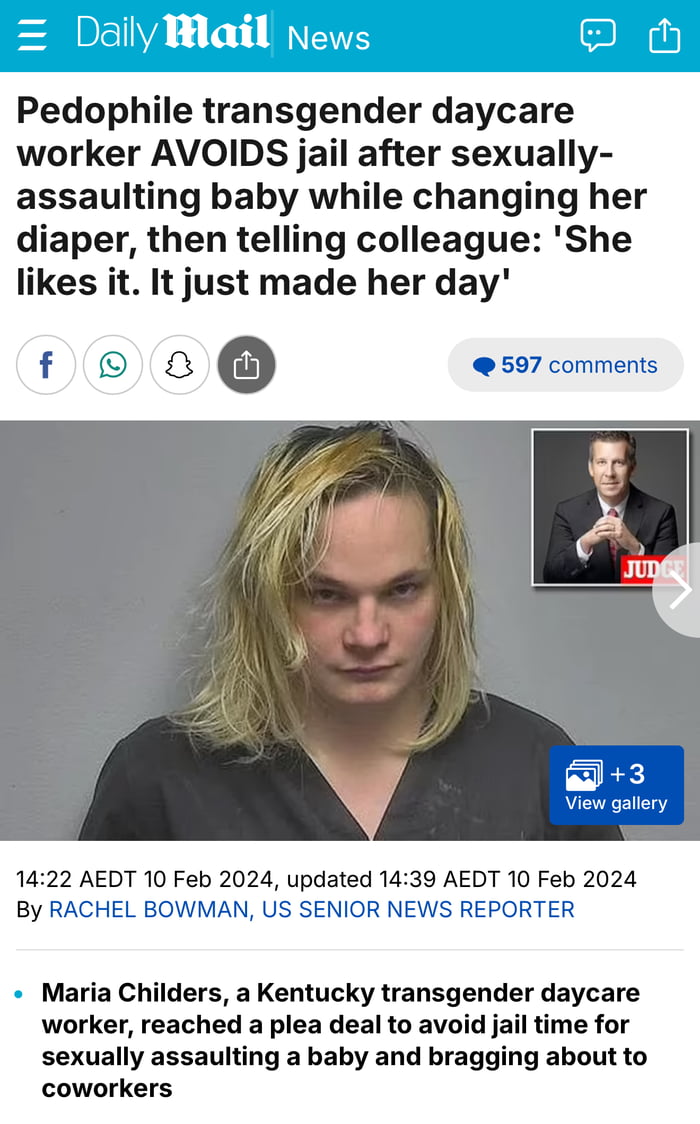
Task: Share the article on Facebook
Action: pos(46,365)
